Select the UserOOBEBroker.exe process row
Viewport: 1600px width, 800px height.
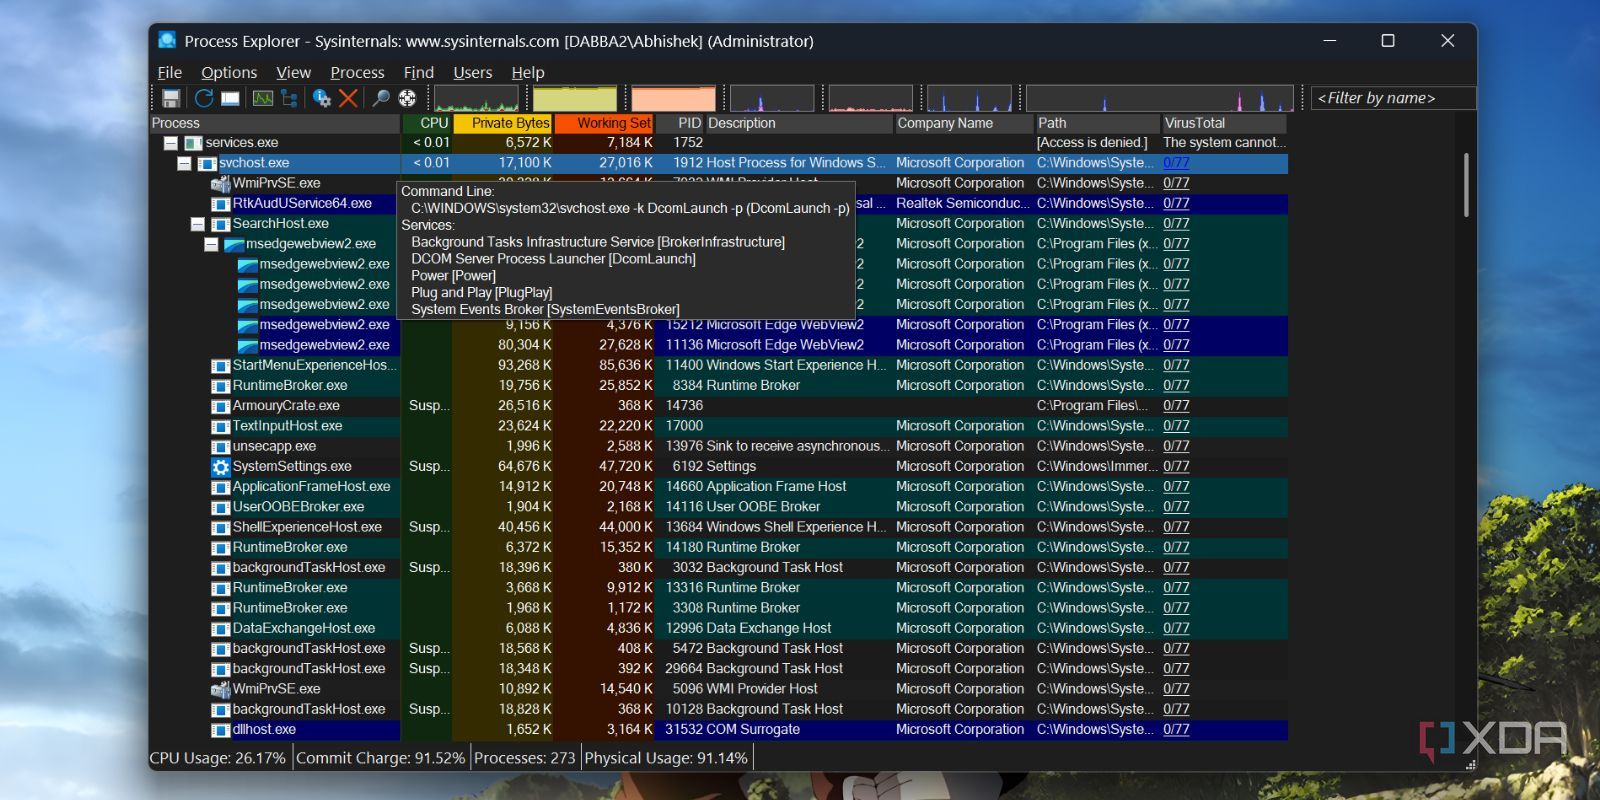718,507
